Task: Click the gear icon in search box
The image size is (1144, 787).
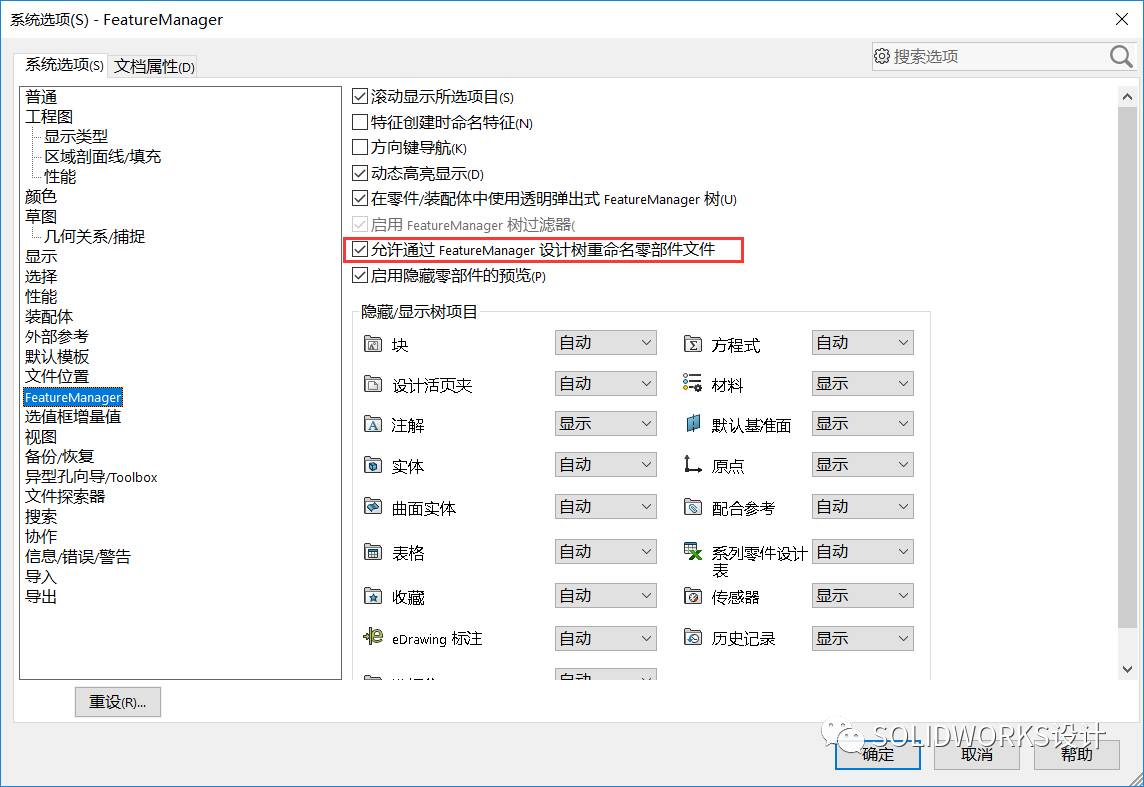Action: point(881,56)
